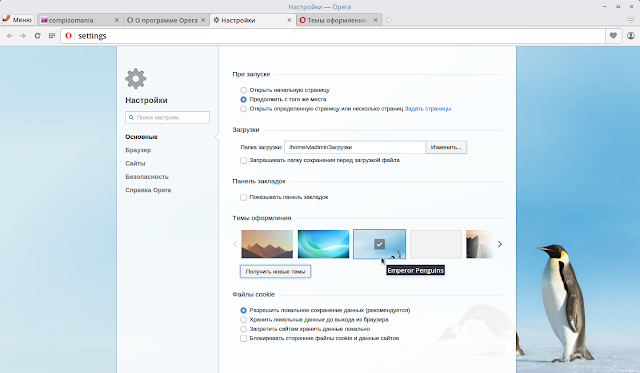Select the blank white theme thumbnail
640x373 pixels.
click(436, 244)
